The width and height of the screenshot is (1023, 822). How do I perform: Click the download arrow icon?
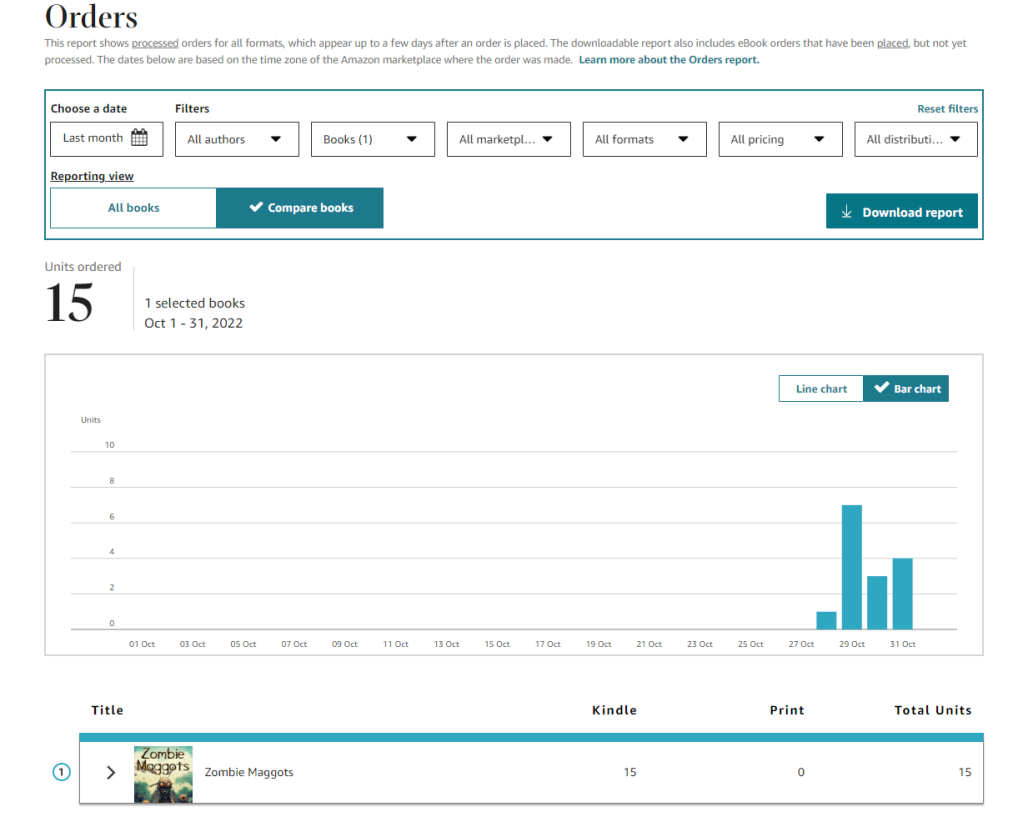point(846,212)
